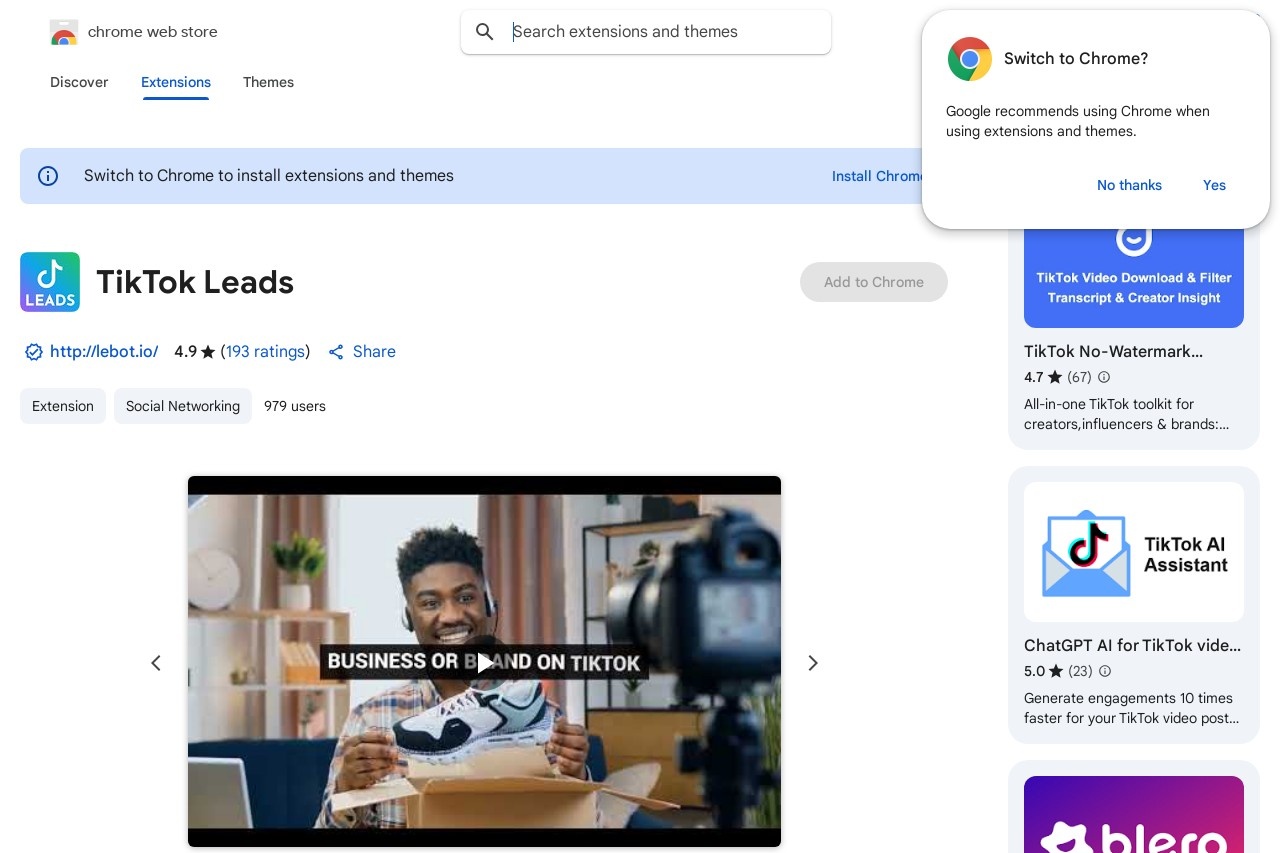Play the TikTok Leads promo video
The height and width of the screenshot is (853, 1280).
point(484,662)
